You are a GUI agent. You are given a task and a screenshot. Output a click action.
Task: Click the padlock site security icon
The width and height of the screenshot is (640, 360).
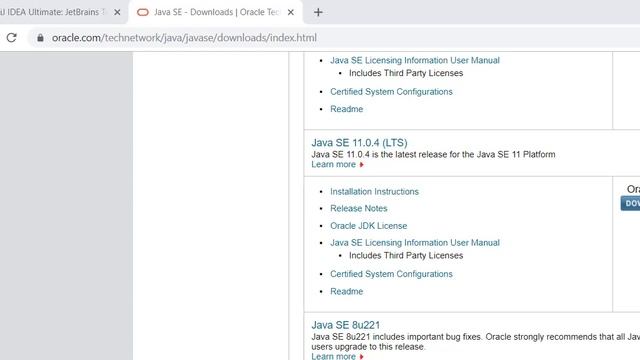pos(40,38)
